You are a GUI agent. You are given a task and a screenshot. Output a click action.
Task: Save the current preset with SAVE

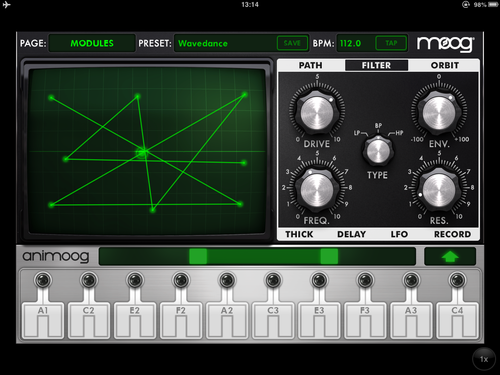click(x=292, y=43)
